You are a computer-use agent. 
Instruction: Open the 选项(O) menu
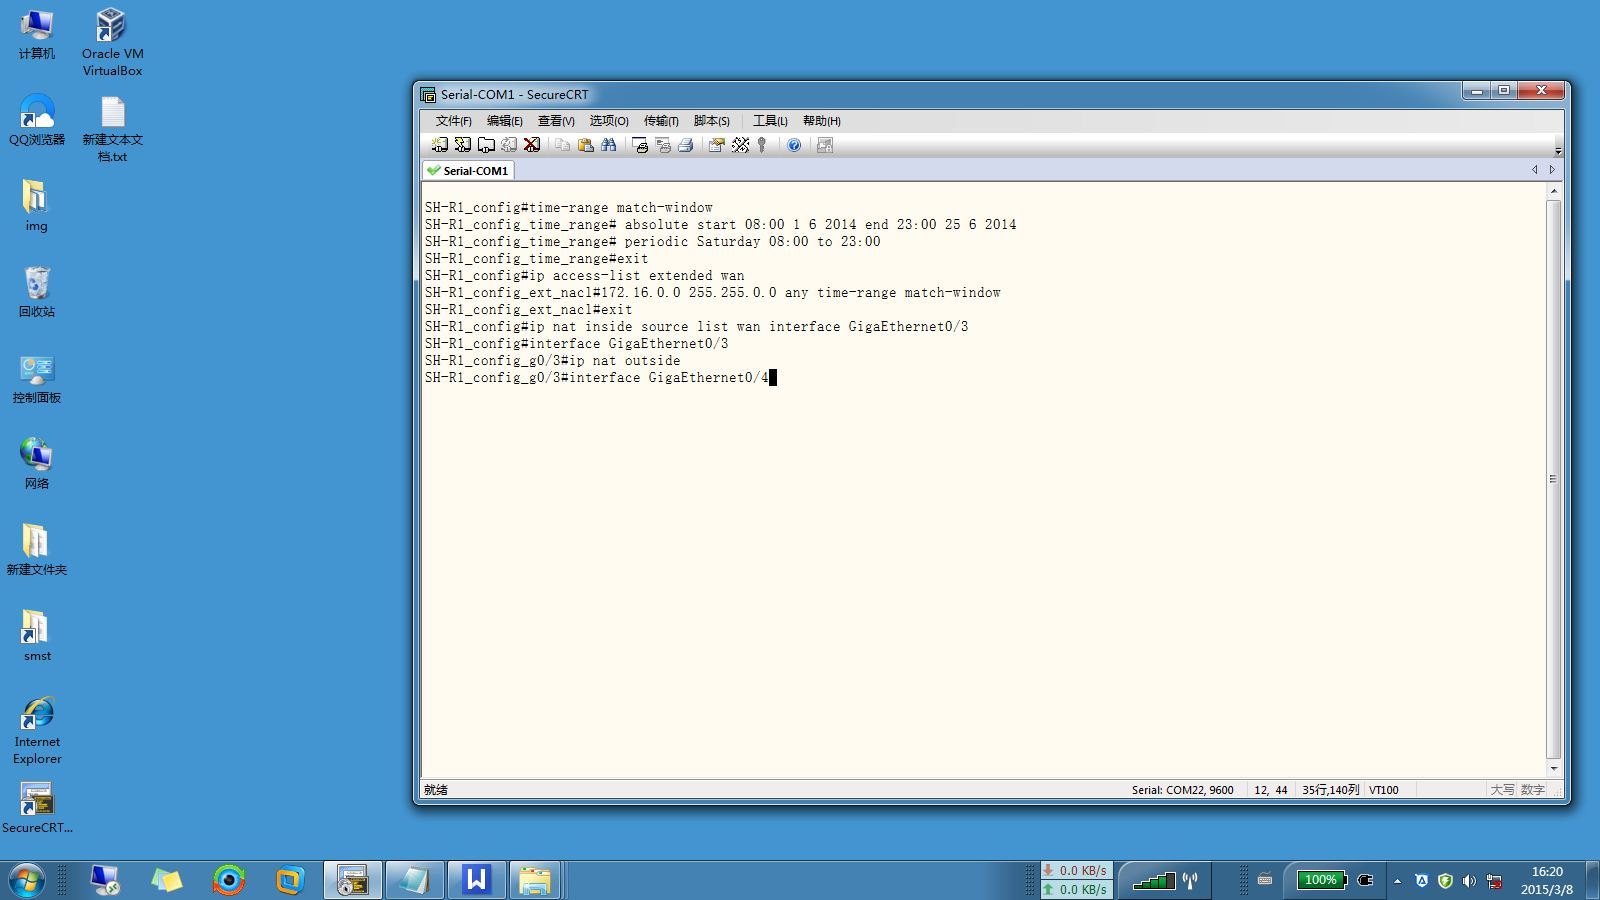[609, 121]
